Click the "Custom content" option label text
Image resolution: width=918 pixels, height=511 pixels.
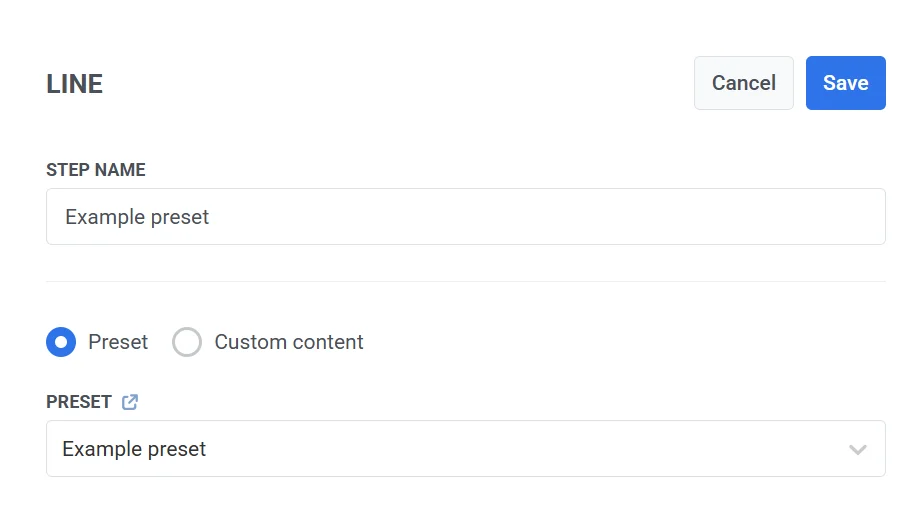point(288,342)
